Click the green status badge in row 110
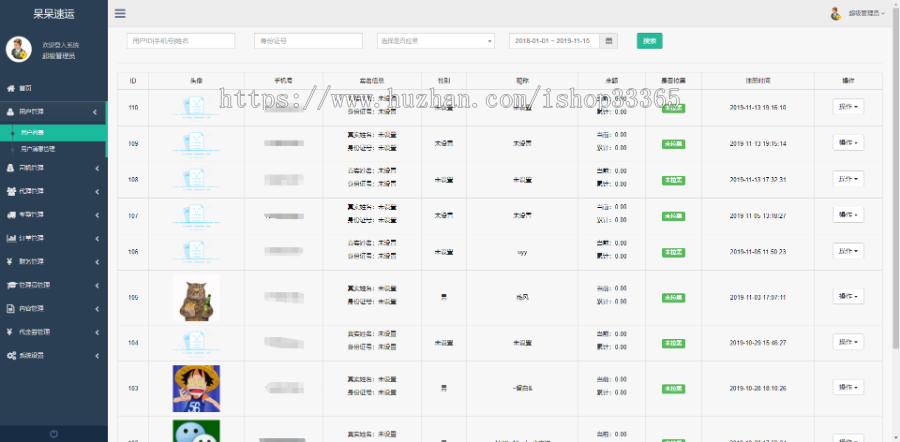Image resolution: width=900 pixels, height=442 pixels. [673, 106]
